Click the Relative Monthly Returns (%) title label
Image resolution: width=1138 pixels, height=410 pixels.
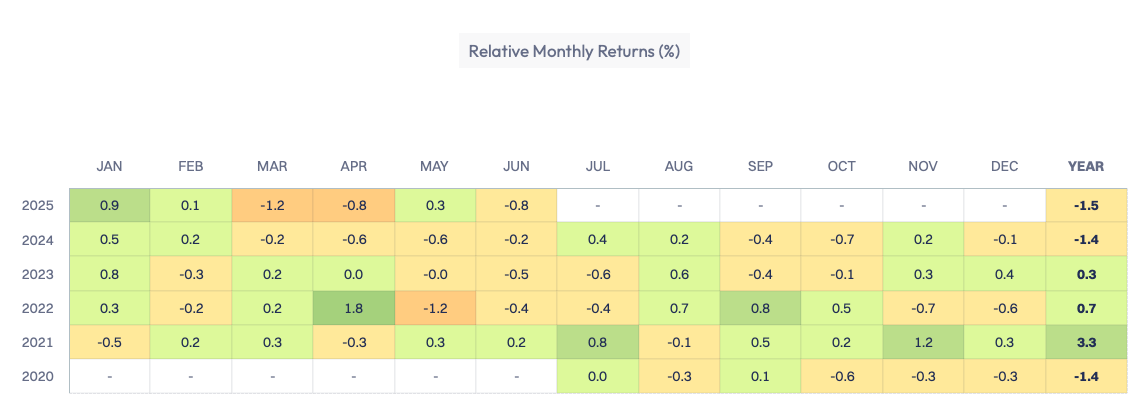574,51
